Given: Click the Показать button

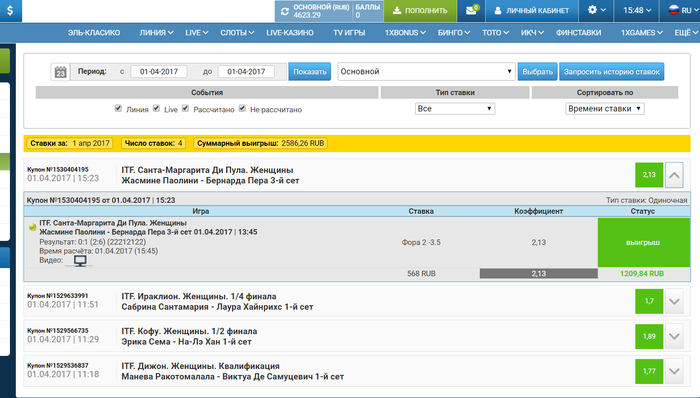Looking at the screenshot, I should click(x=309, y=71).
